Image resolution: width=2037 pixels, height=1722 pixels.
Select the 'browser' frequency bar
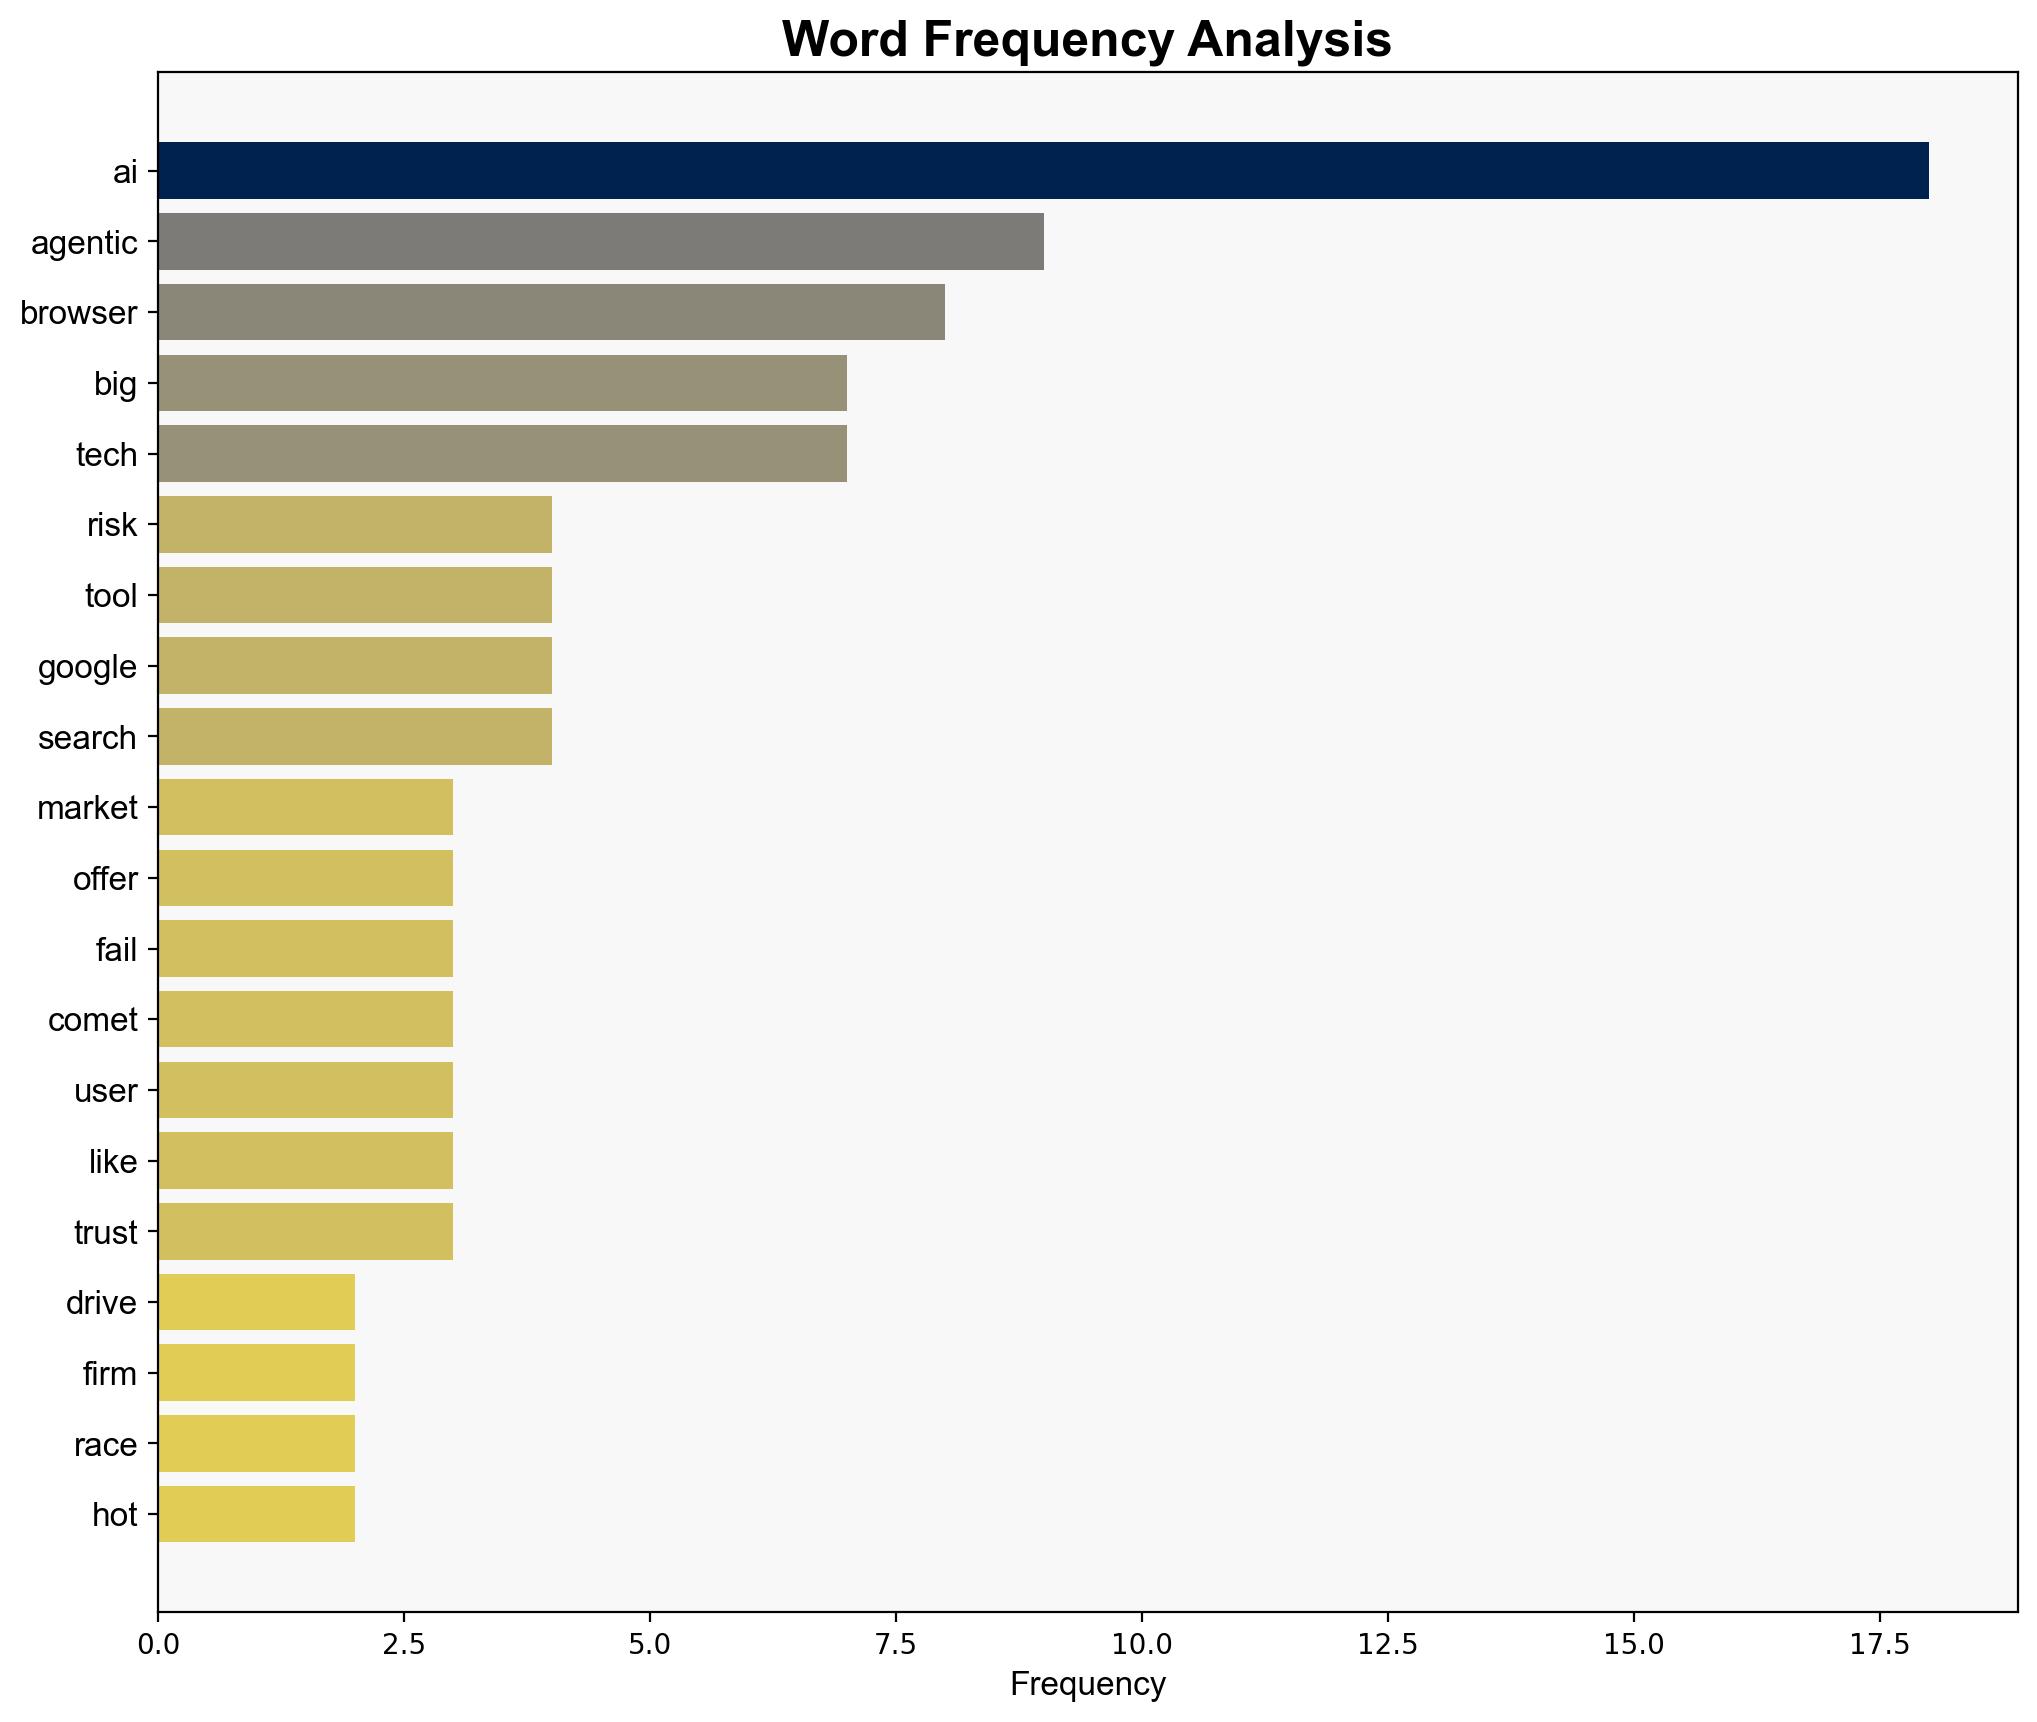551,312
